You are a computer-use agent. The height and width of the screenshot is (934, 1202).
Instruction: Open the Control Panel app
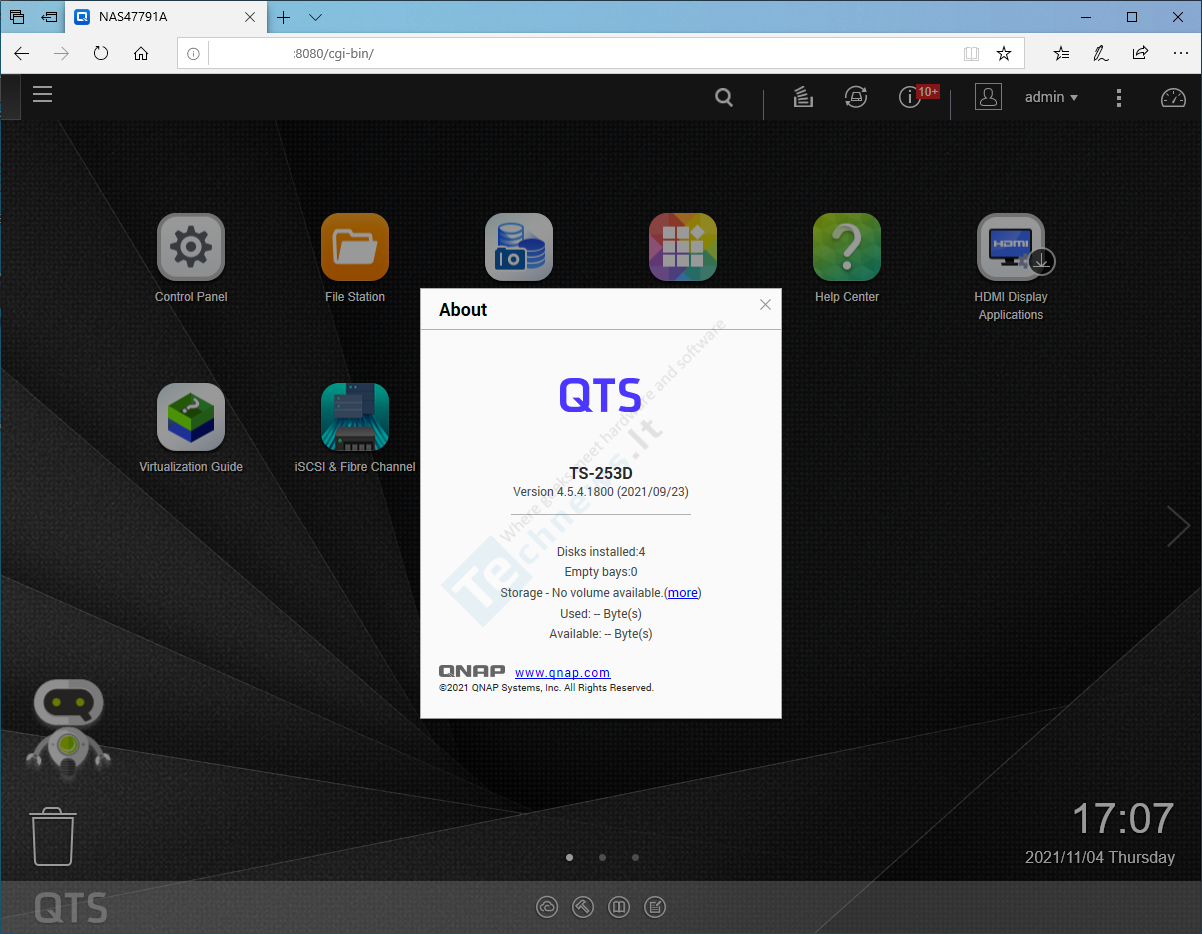pyautogui.click(x=191, y=247)
